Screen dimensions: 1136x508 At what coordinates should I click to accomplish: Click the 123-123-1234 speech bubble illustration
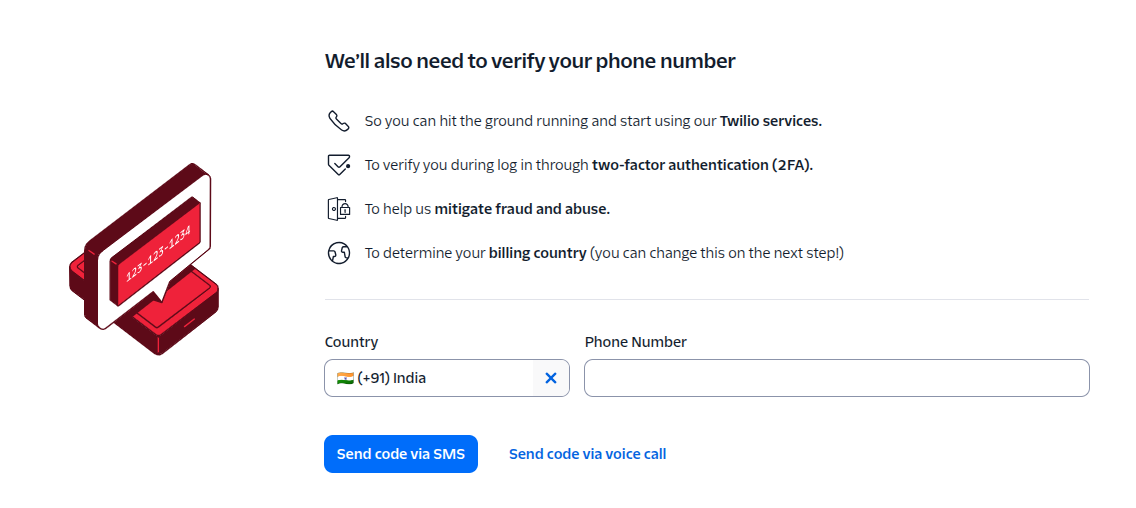pyautogui.click(x=156, y=248)
